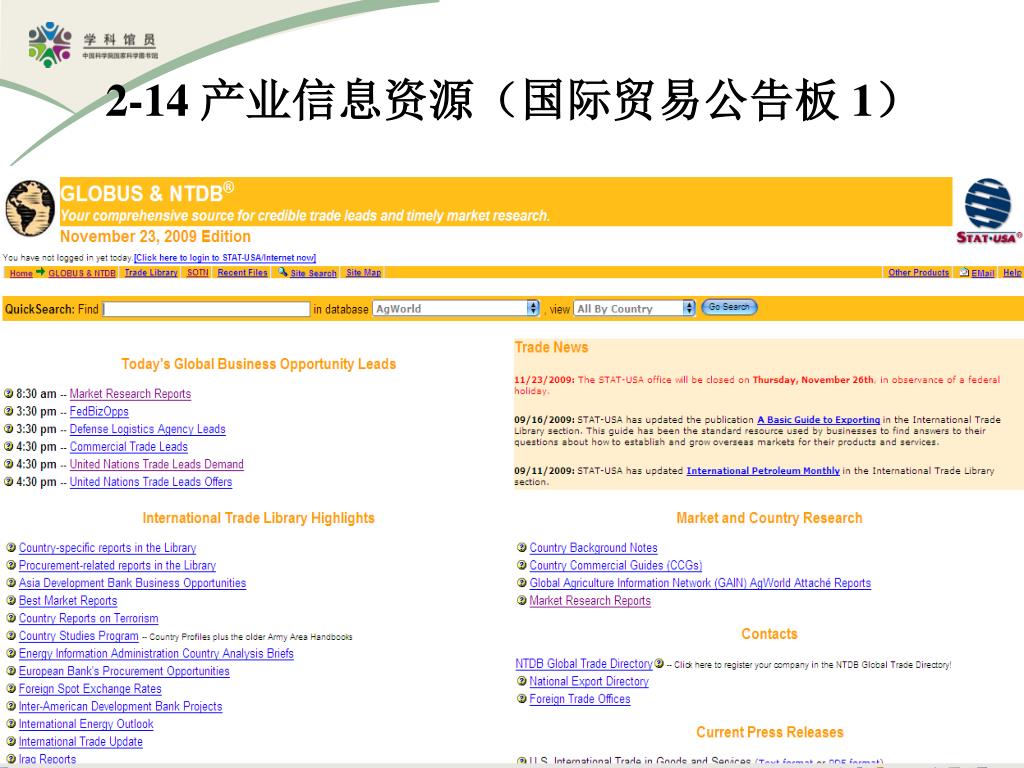Open National Export Directory link

click(x=589, y=681)
